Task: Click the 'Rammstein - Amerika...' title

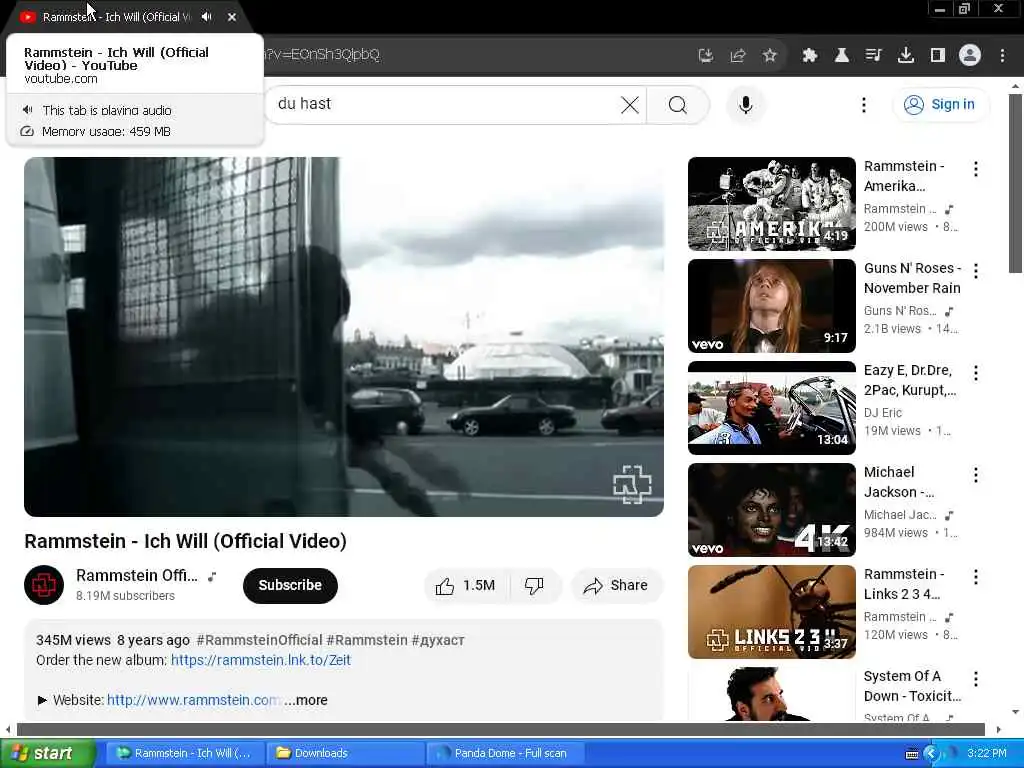Action: coord(904,176)
